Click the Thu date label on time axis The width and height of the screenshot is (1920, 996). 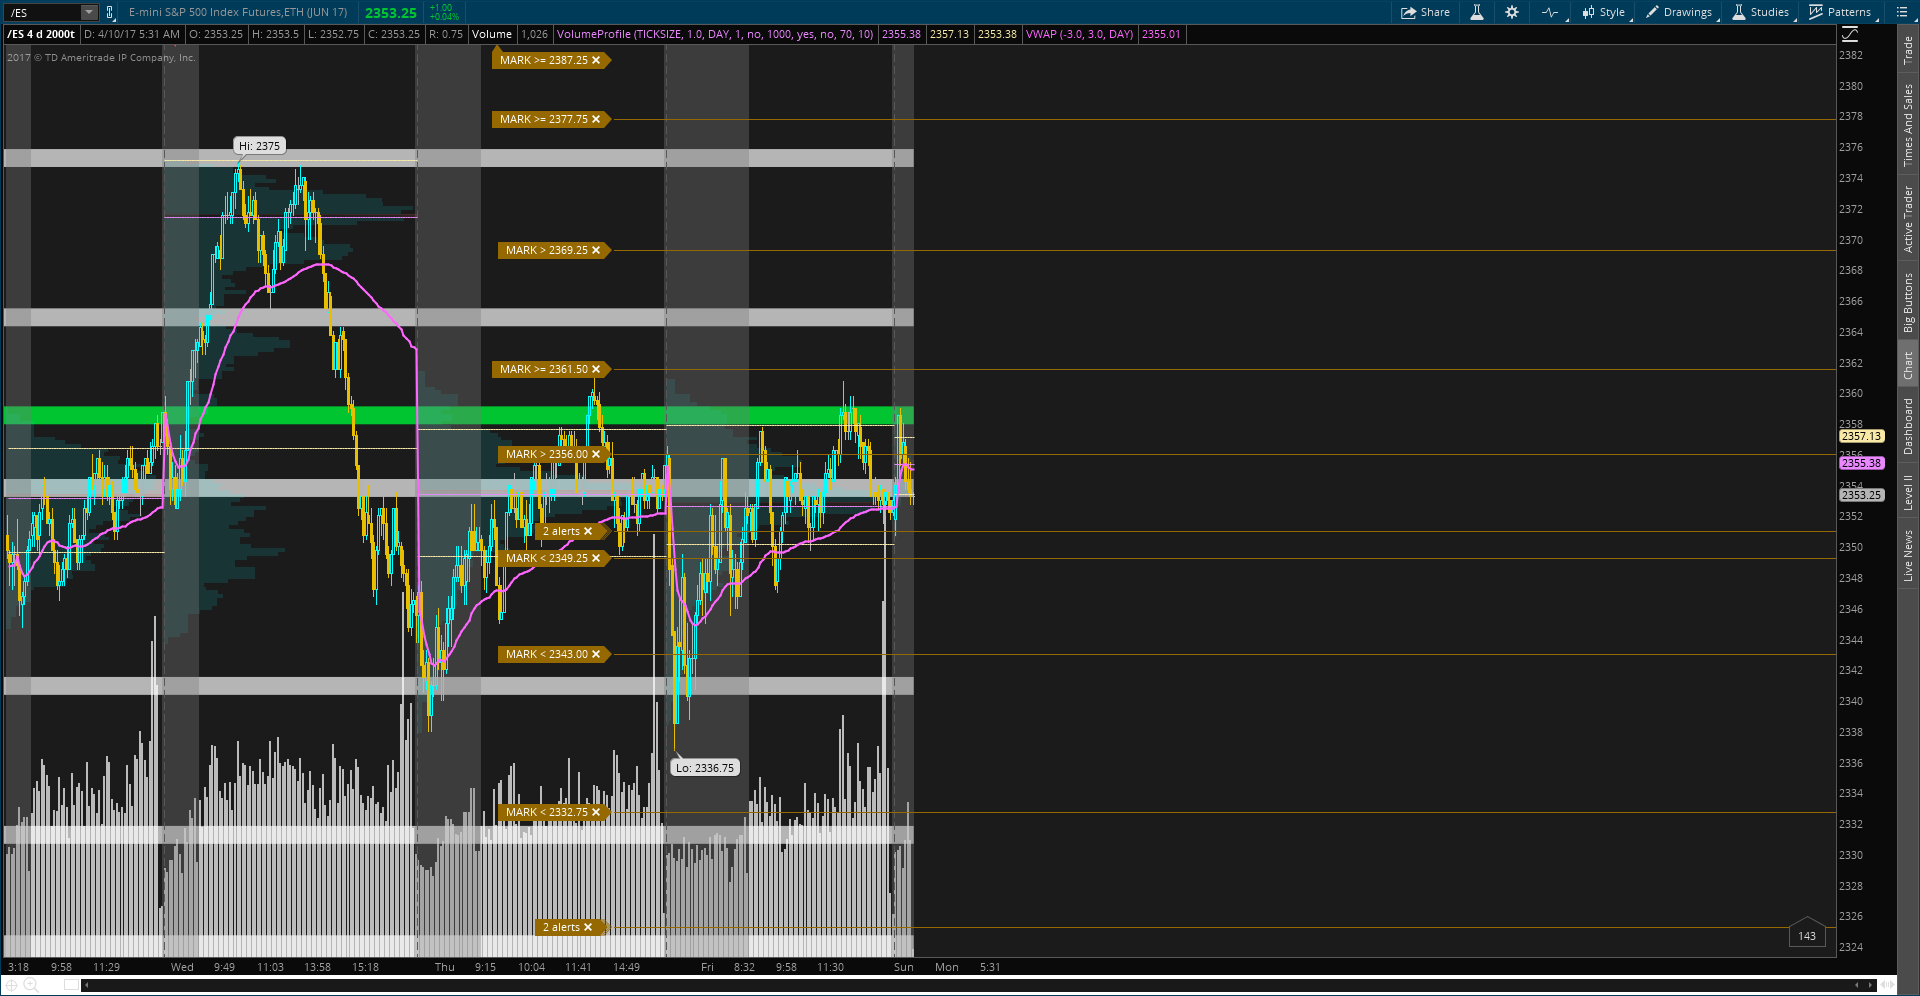(x=445, y=967)
